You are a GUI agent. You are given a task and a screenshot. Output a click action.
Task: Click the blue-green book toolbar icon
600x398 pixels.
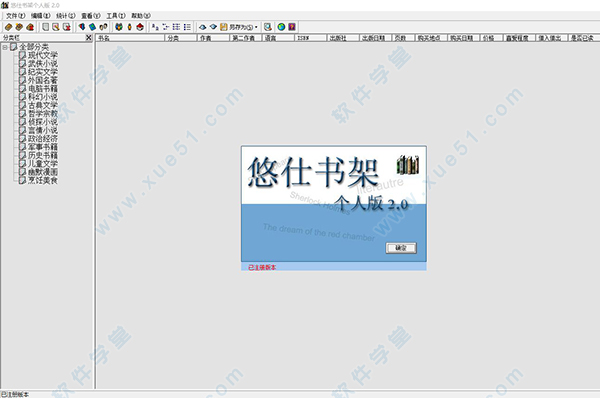pyautogui.click(x=93, y=27)
